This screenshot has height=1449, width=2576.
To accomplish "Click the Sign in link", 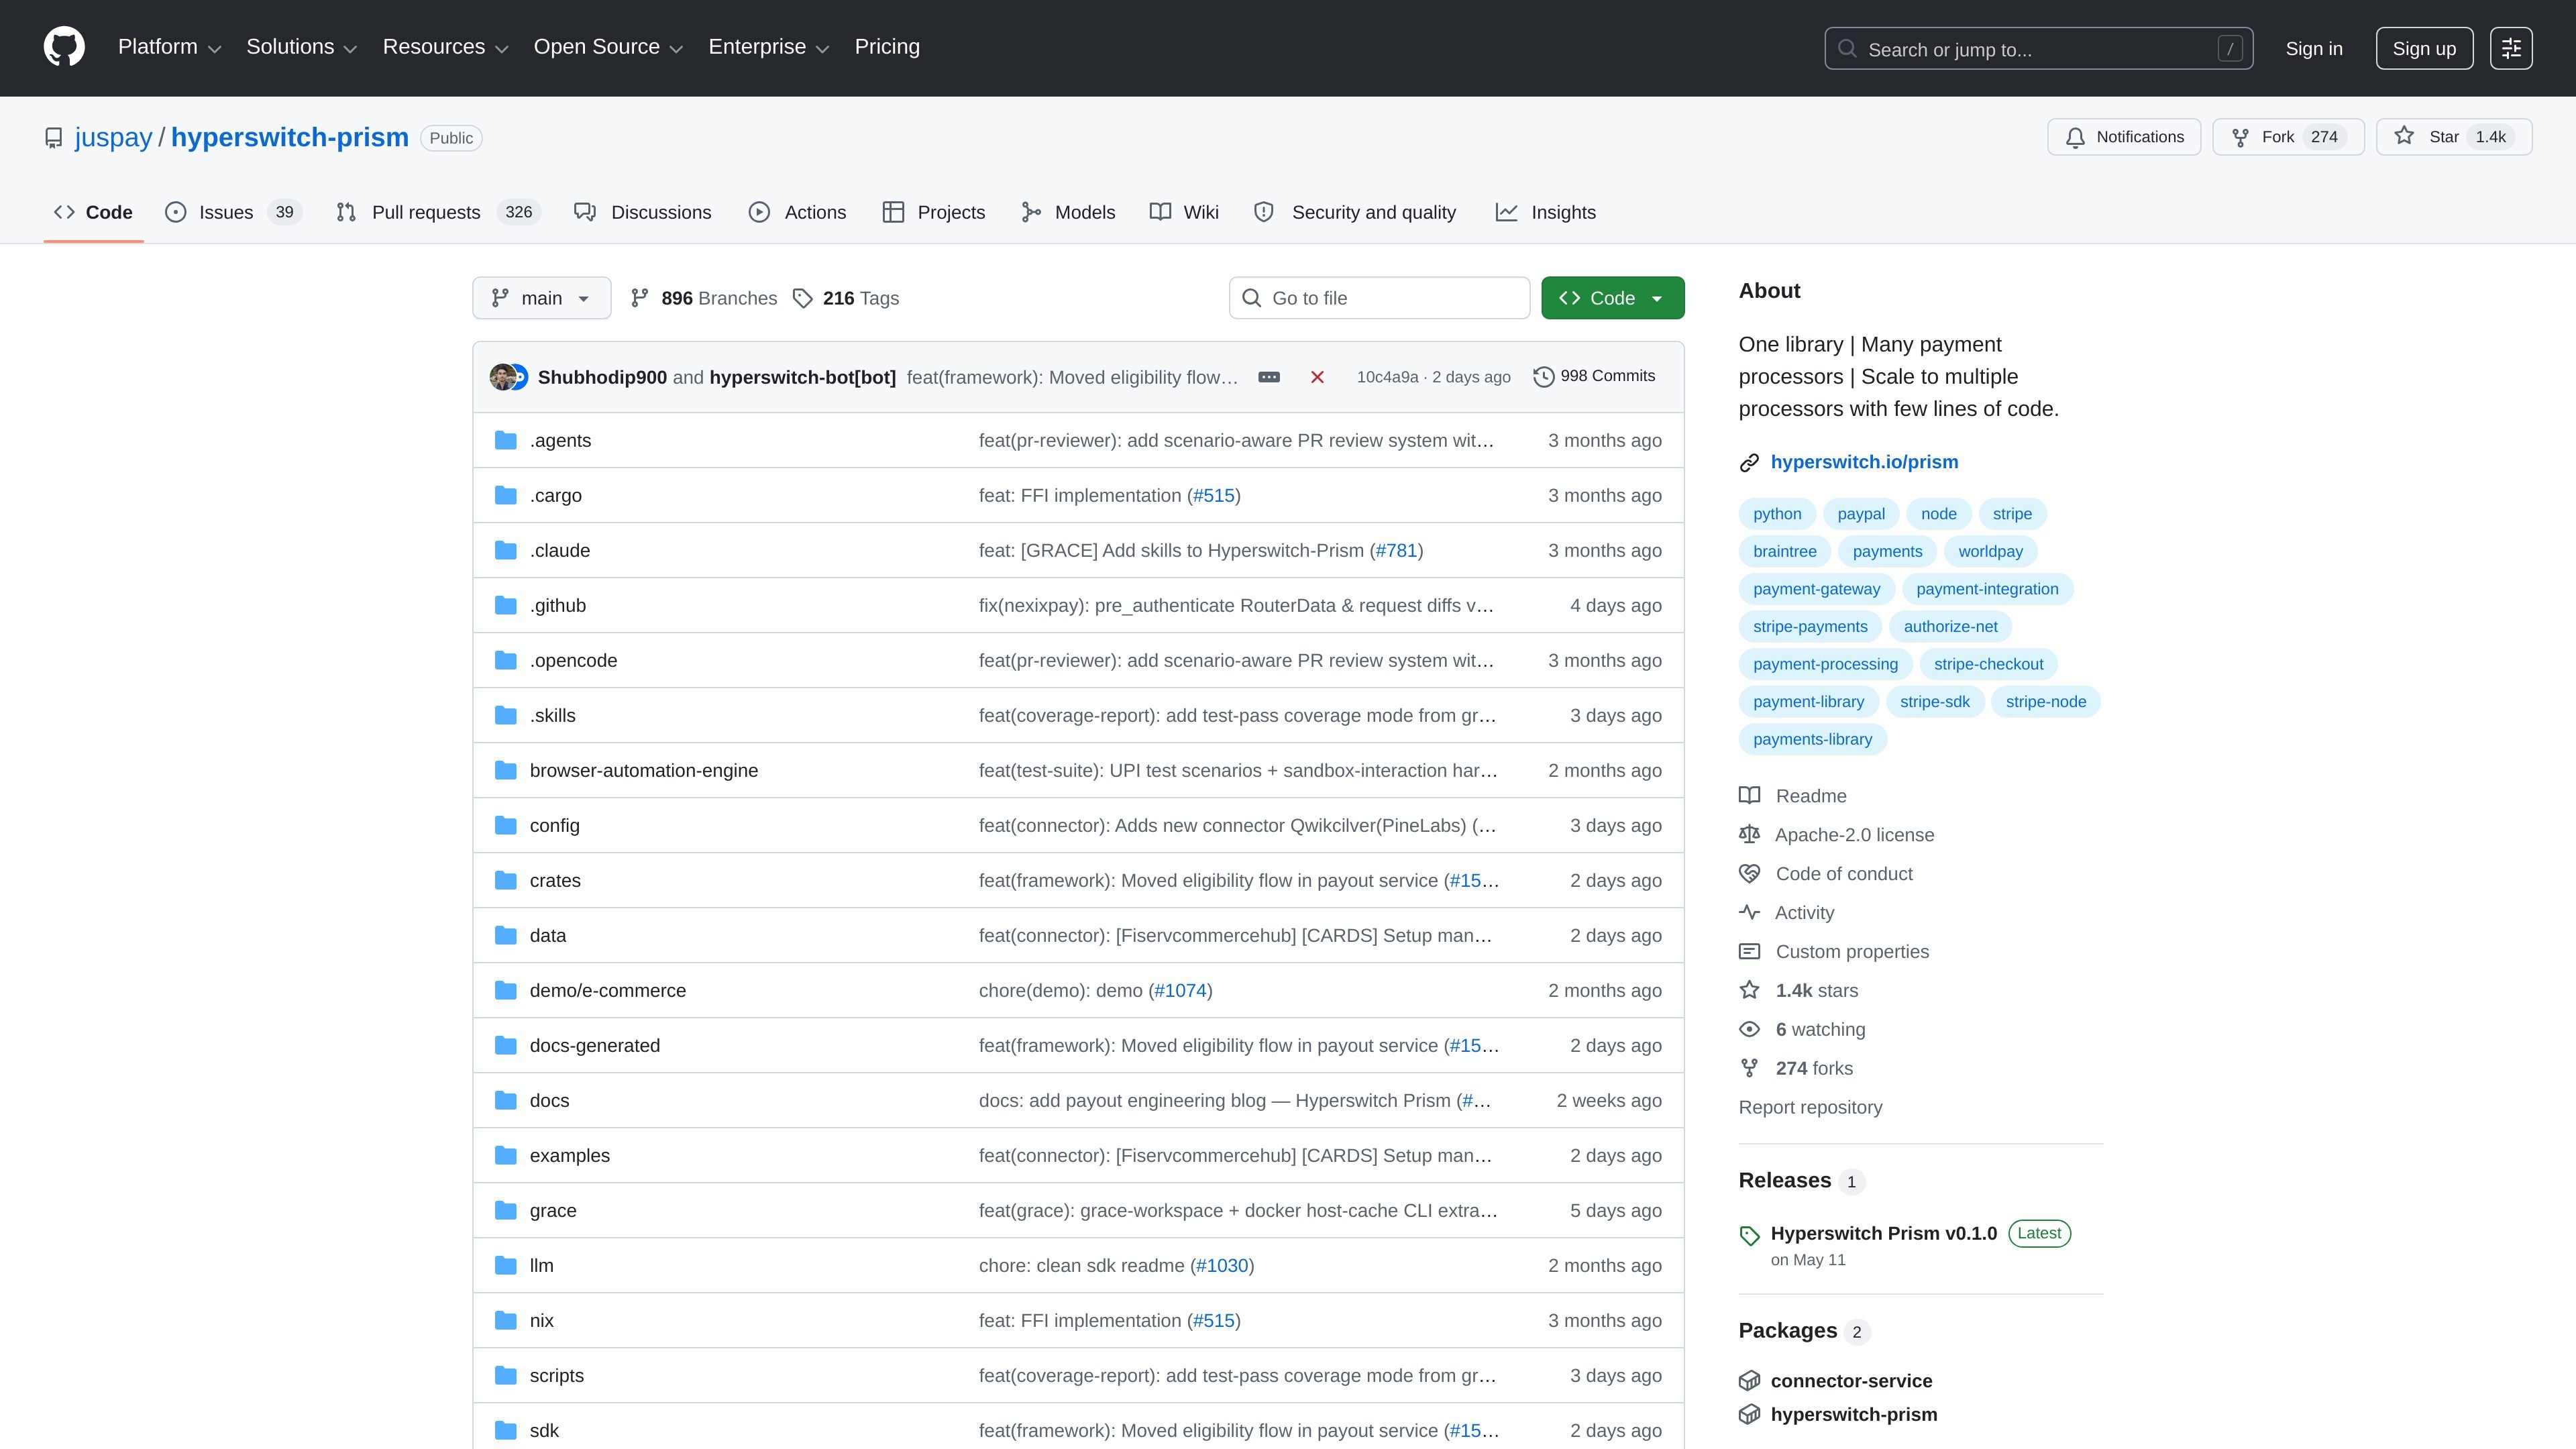I will pos(2314,48).
